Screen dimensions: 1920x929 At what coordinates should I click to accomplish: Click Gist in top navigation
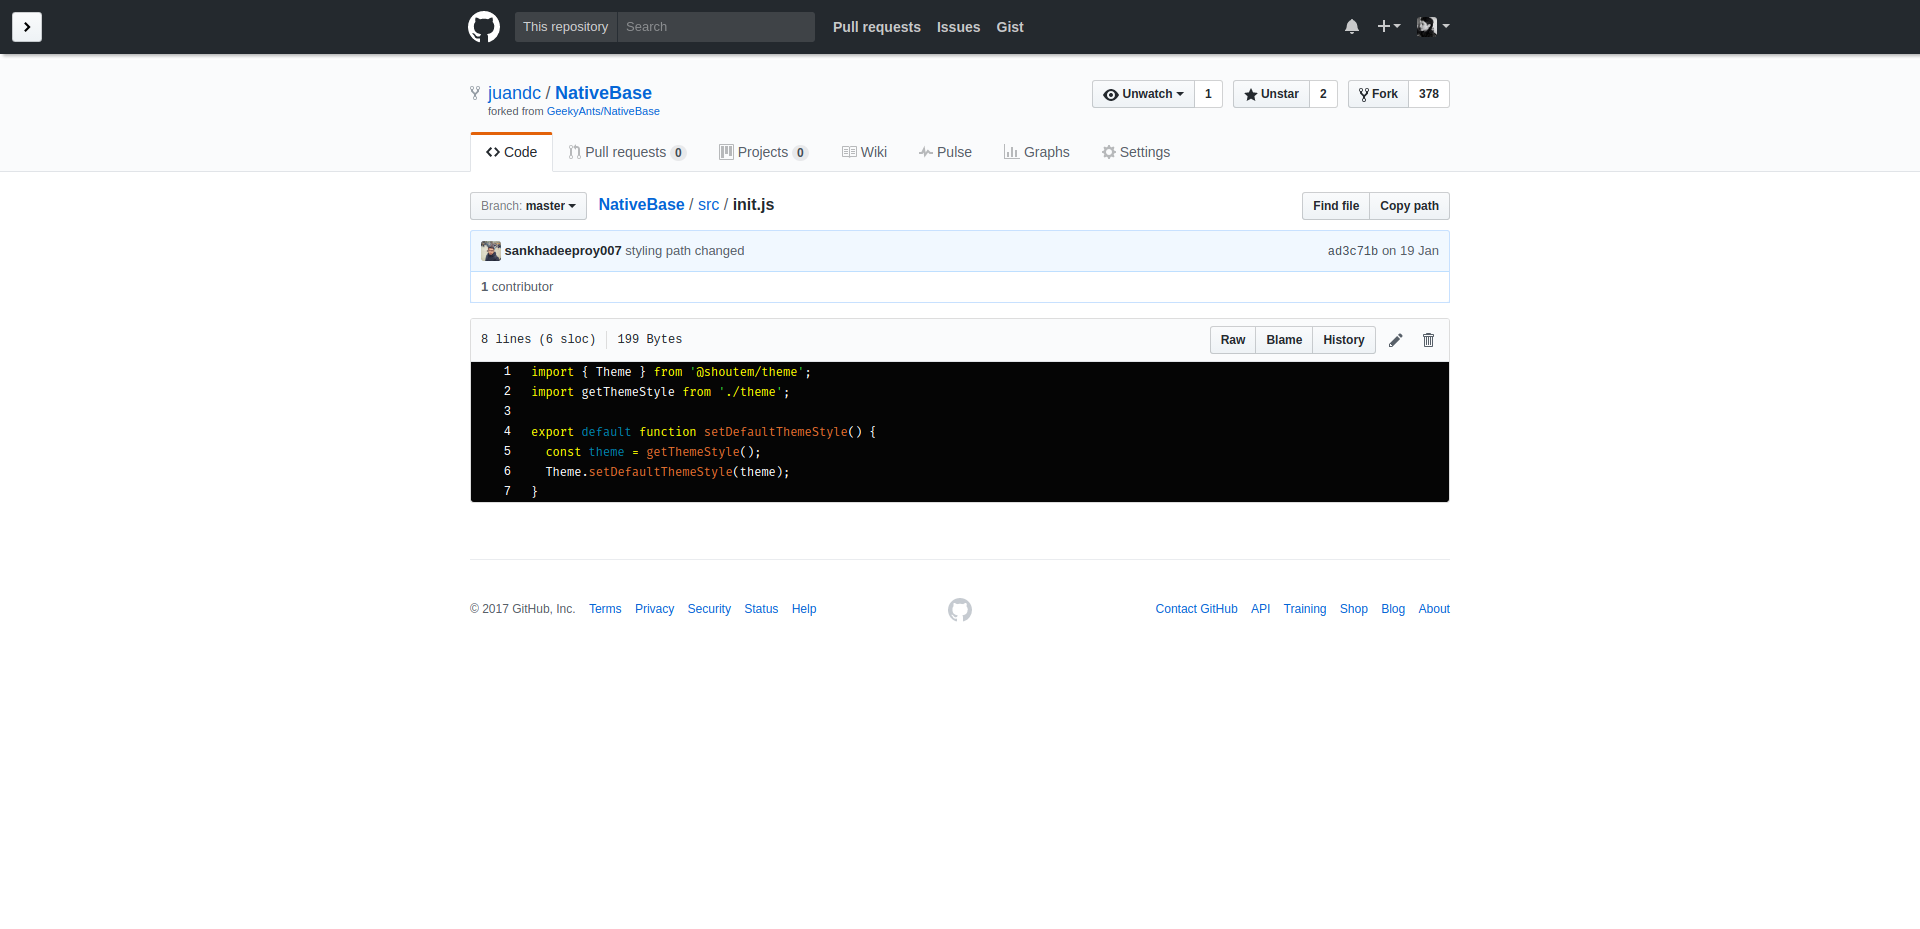(1010, 27)
